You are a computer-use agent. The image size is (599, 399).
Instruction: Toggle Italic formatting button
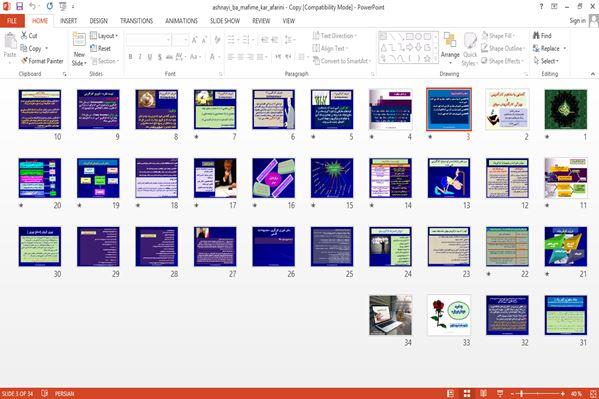click(x=140, y=57)
